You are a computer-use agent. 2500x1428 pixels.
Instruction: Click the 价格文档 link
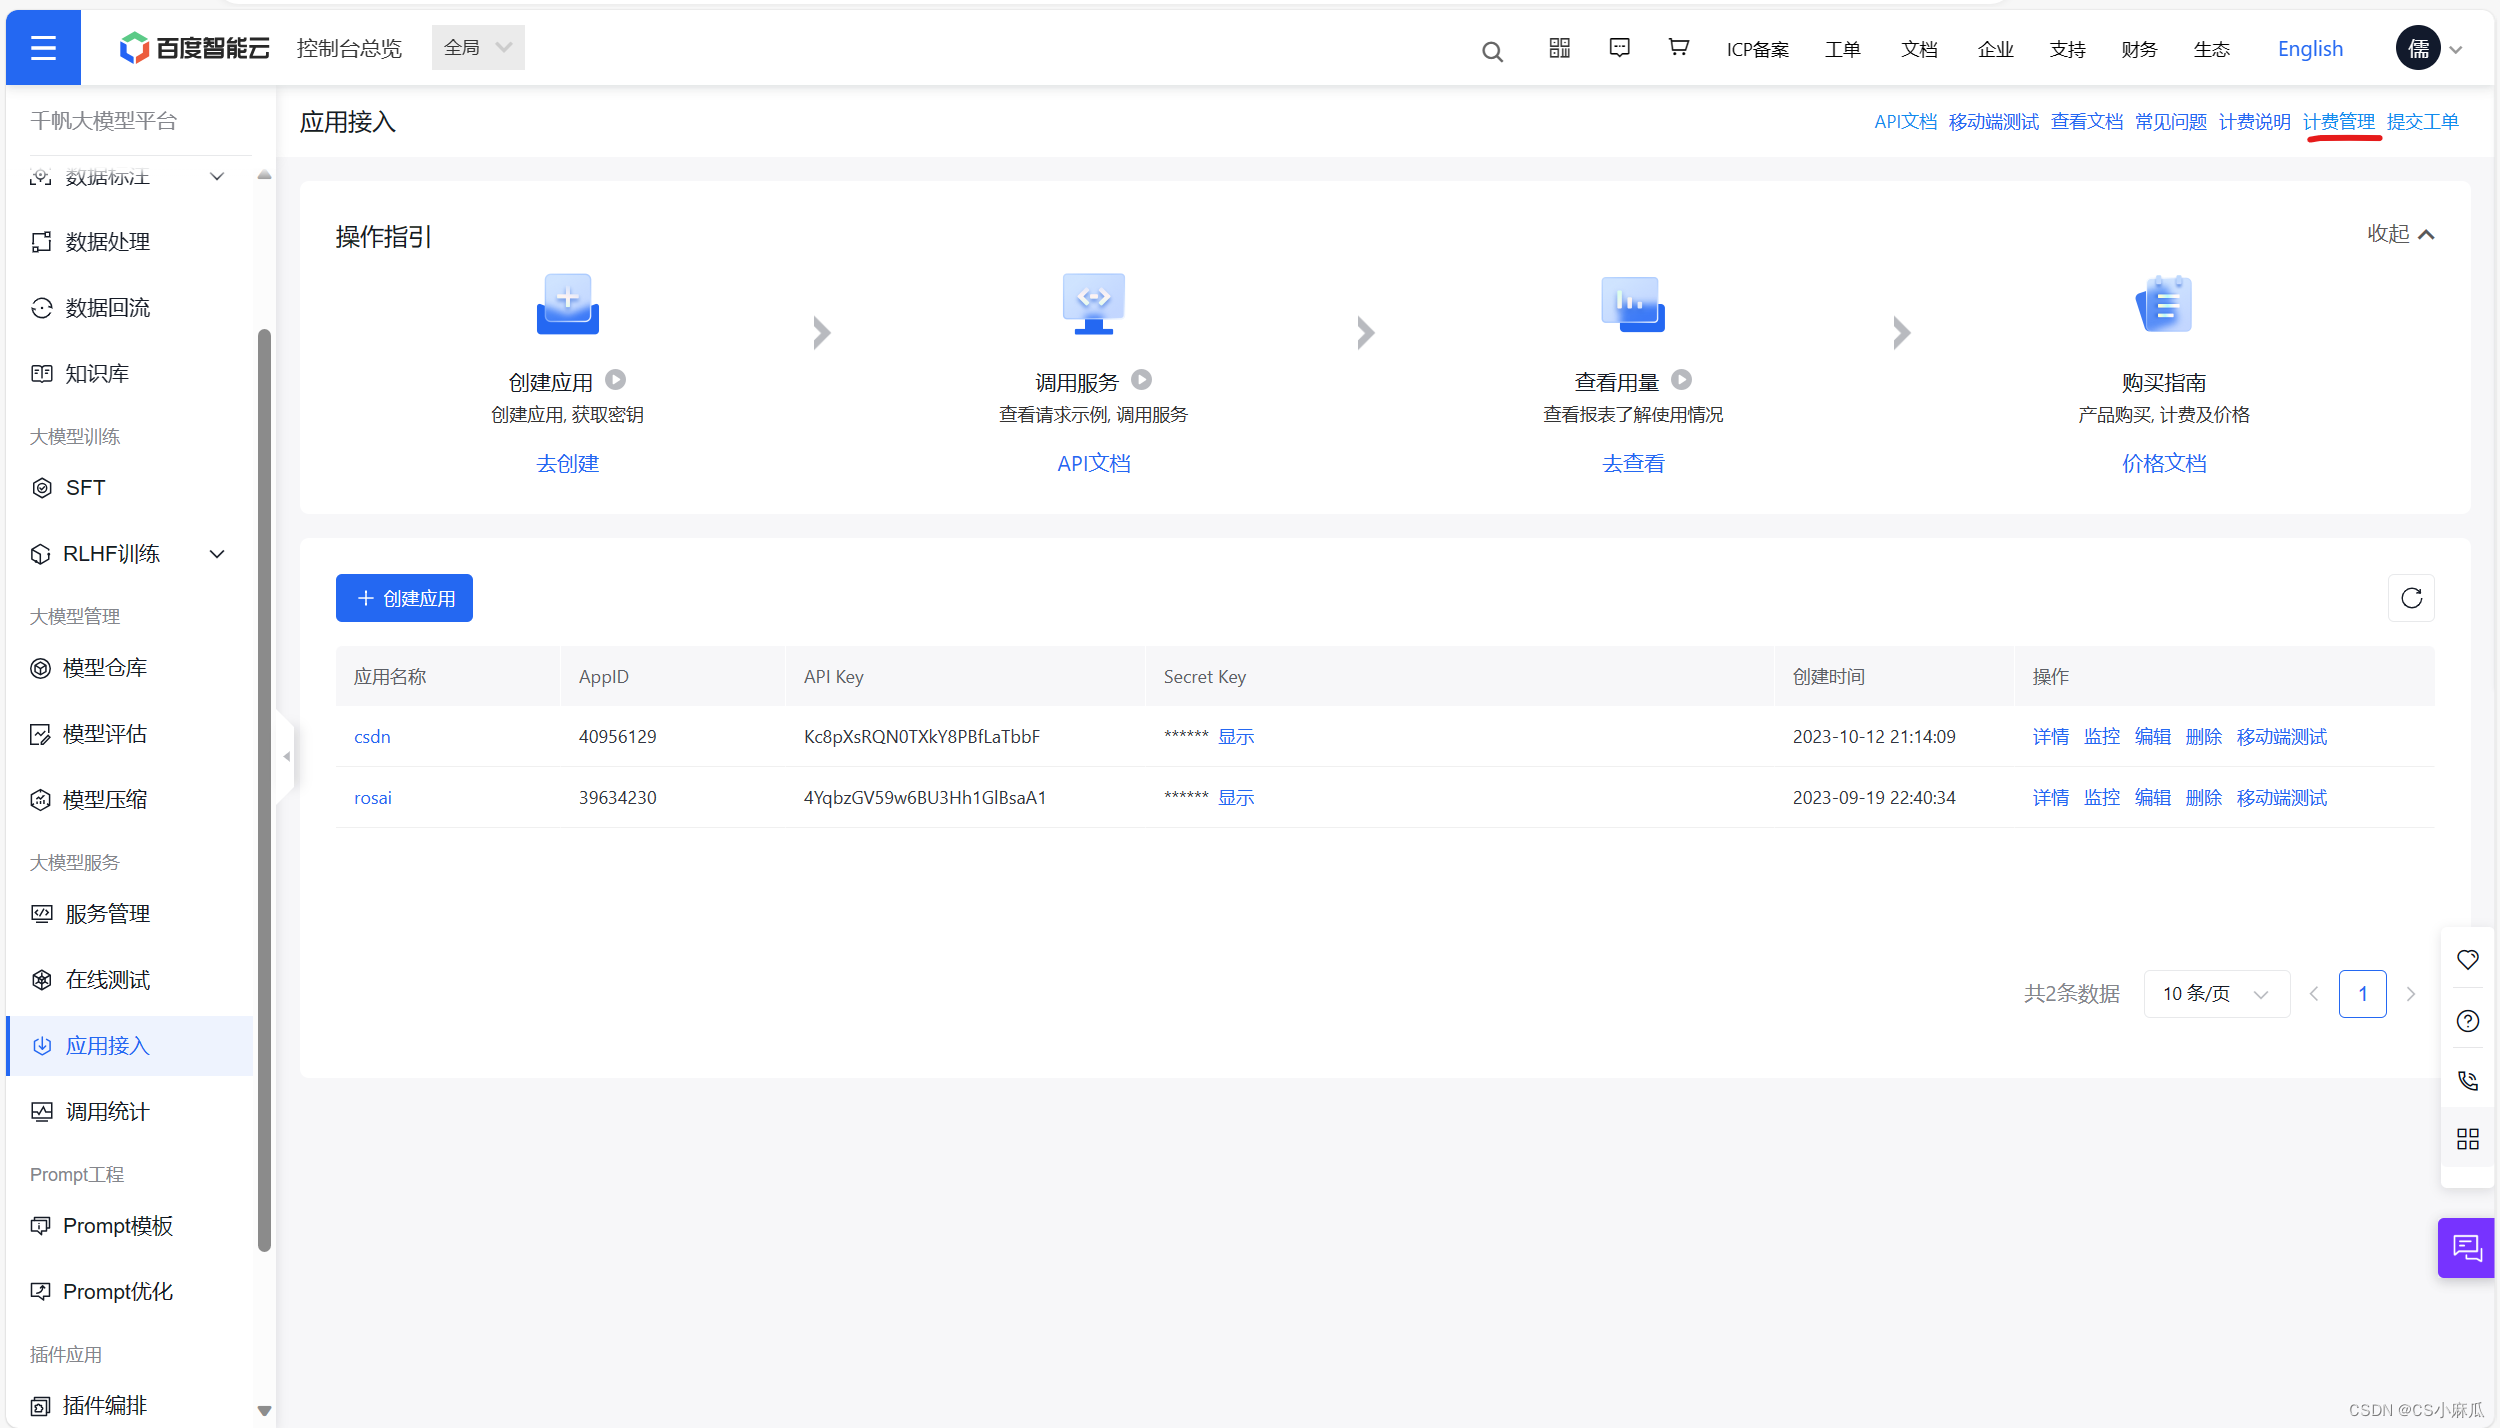click(x=2164, y=464)
